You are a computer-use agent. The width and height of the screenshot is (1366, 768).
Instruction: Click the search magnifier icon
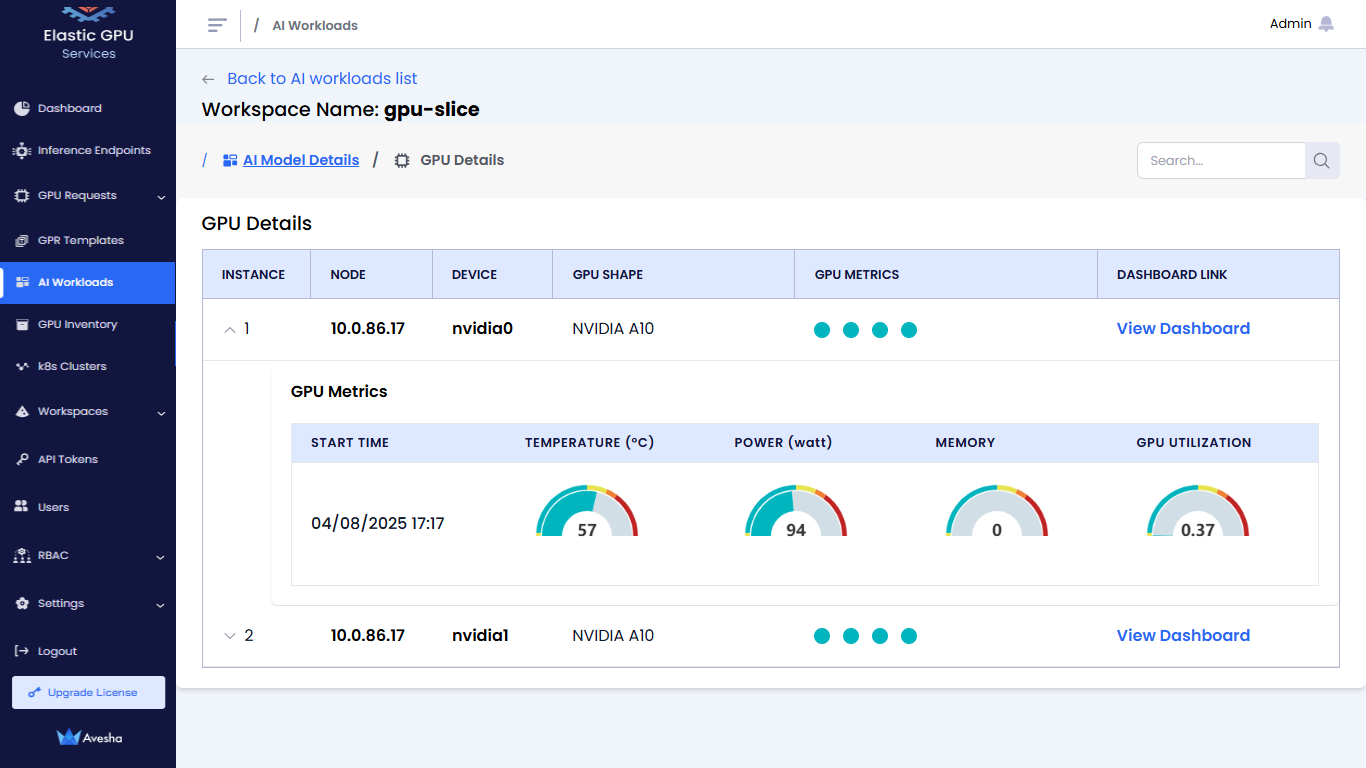point(1321,161)
